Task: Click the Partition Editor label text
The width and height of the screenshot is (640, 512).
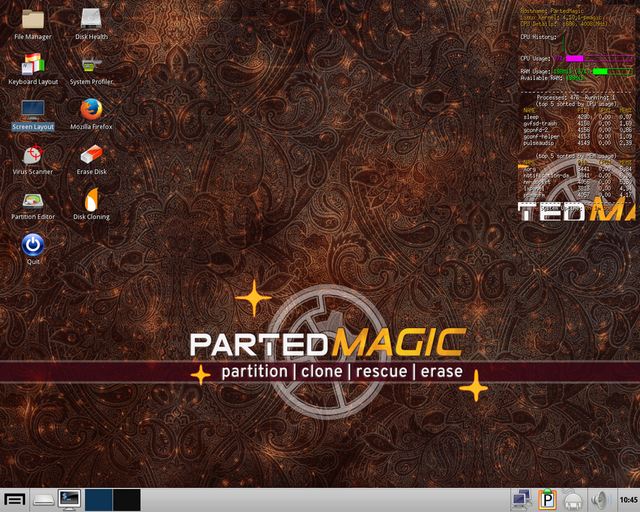Action: (x=33, y=217)
